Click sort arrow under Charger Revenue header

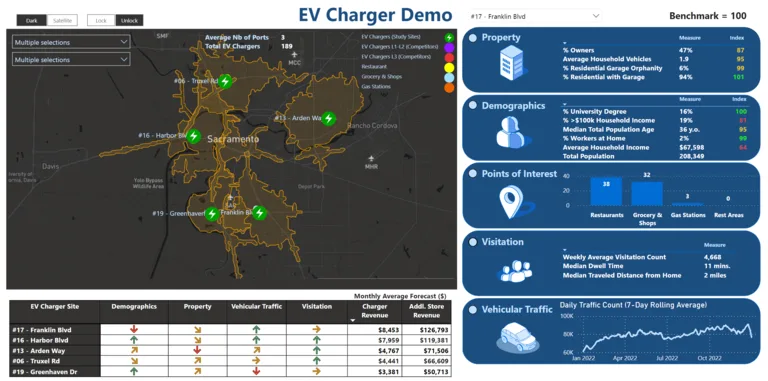354,320
